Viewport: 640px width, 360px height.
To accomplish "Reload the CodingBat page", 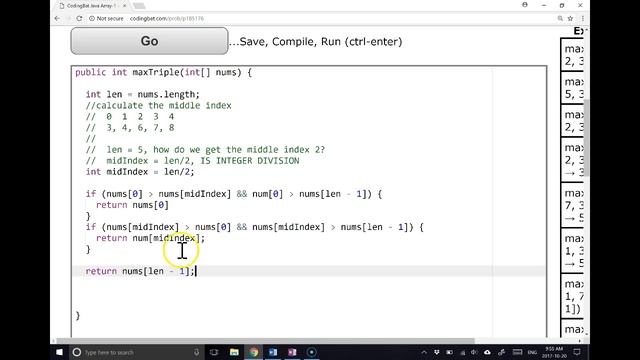I will click(x=79, y=18).
